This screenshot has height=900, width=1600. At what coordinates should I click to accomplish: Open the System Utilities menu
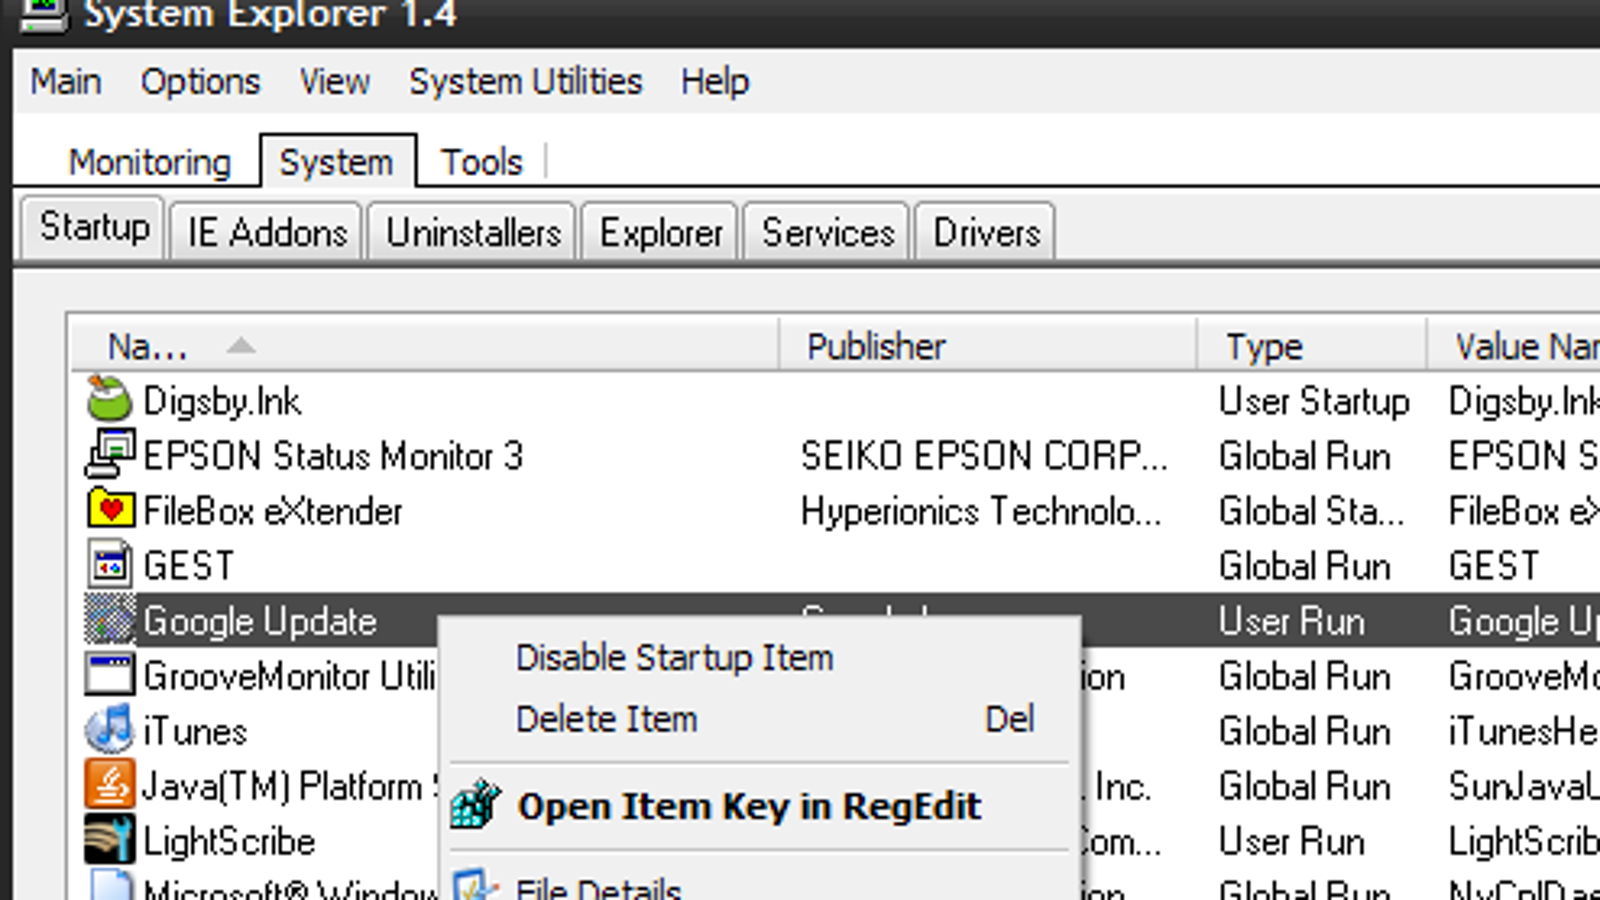coord(525,81)
